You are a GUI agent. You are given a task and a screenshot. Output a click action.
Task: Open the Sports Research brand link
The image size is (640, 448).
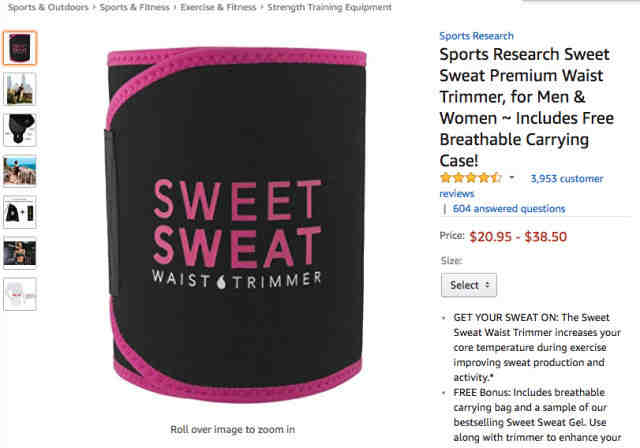(x=476, y=36)
